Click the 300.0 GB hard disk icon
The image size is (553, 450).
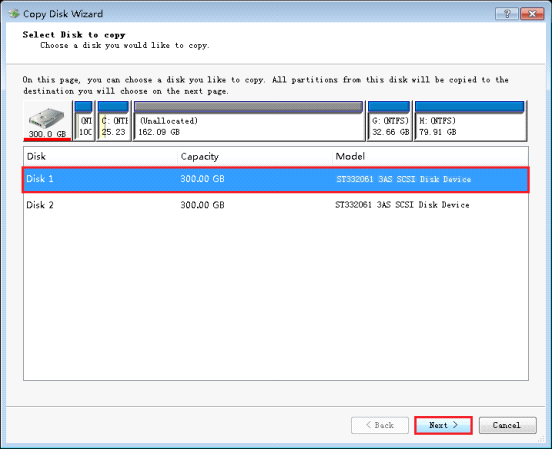(x=47, y=121)
